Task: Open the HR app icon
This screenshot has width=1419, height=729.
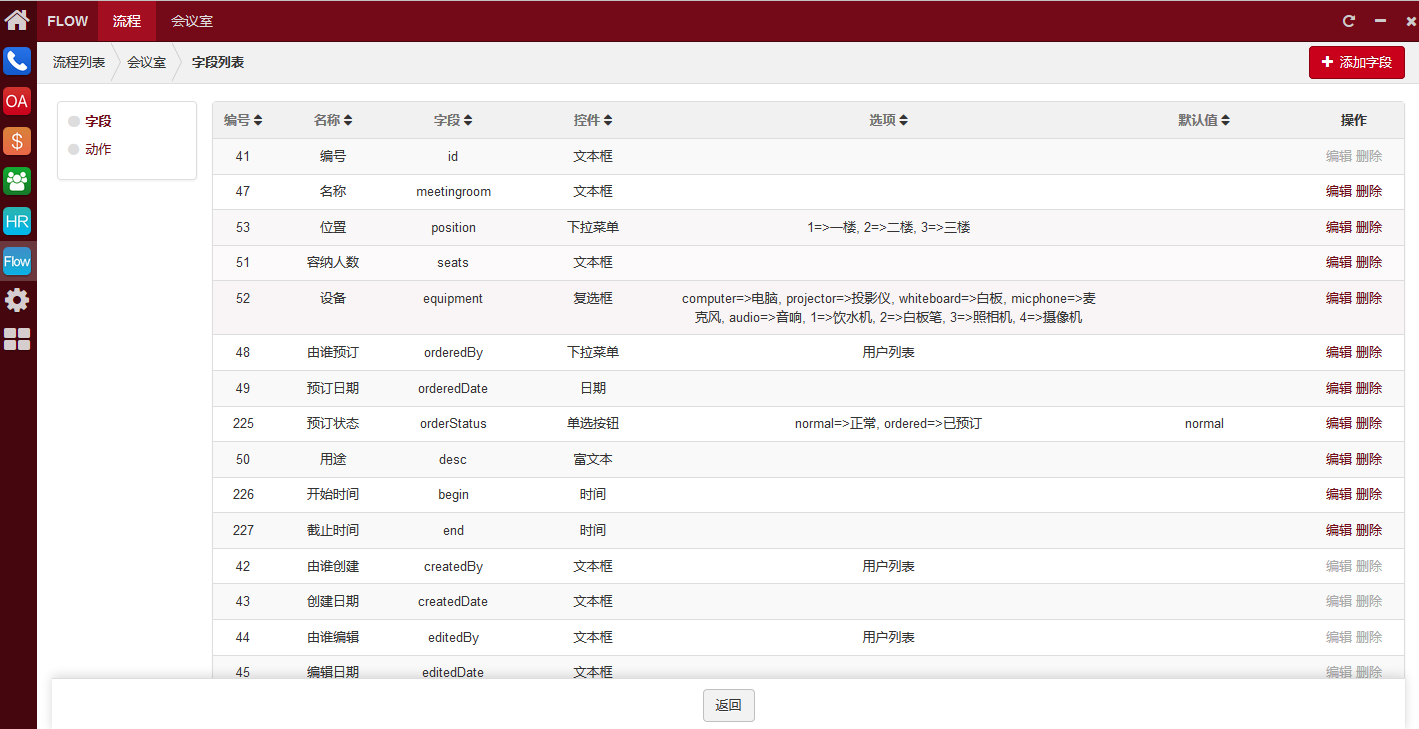Action: (17, 221)
